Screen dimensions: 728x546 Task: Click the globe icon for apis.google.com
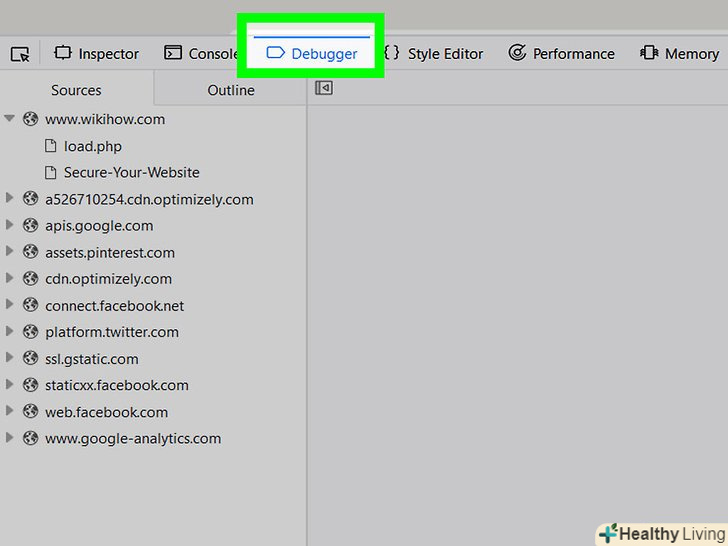click(31, 225)
